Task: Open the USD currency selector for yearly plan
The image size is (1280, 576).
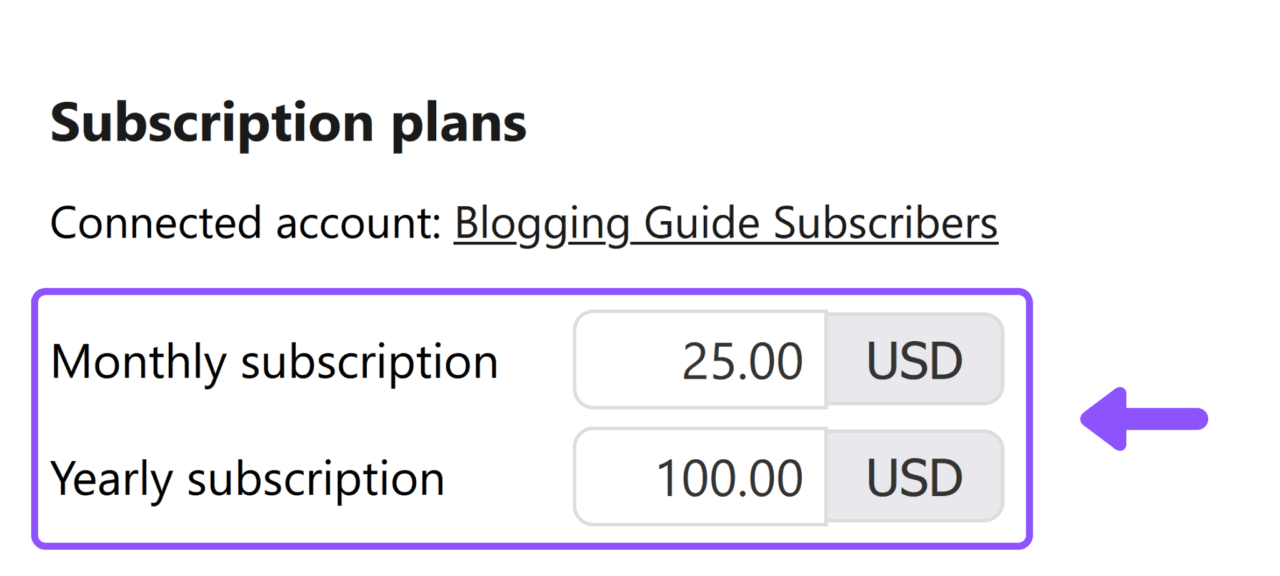Action: 915,477
